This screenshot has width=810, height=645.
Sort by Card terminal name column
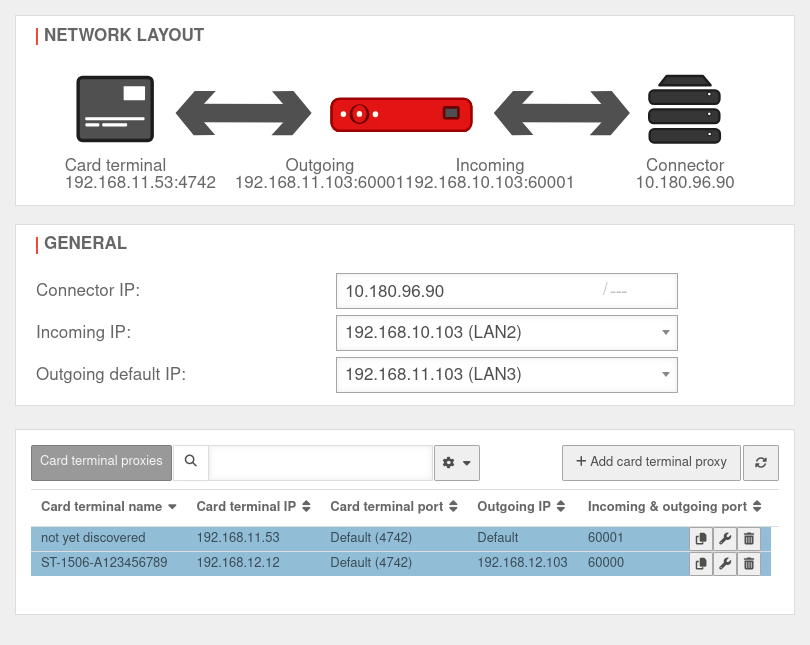click(x=109, y=507)
